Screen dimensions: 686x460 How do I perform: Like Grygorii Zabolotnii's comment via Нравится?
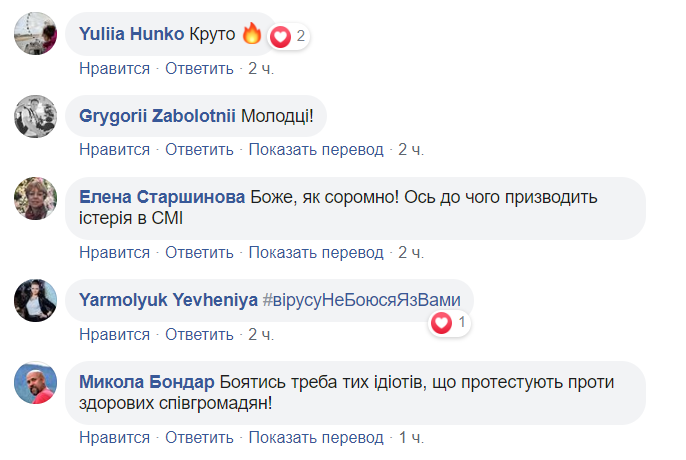[x=114, y=149]
